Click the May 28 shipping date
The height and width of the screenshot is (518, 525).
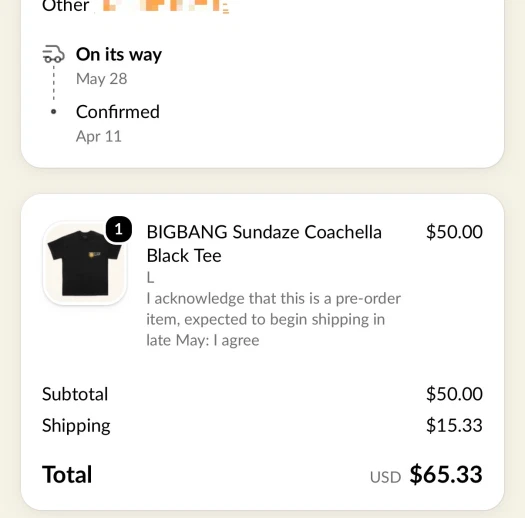pyautogui.click(x=101, y=79)
